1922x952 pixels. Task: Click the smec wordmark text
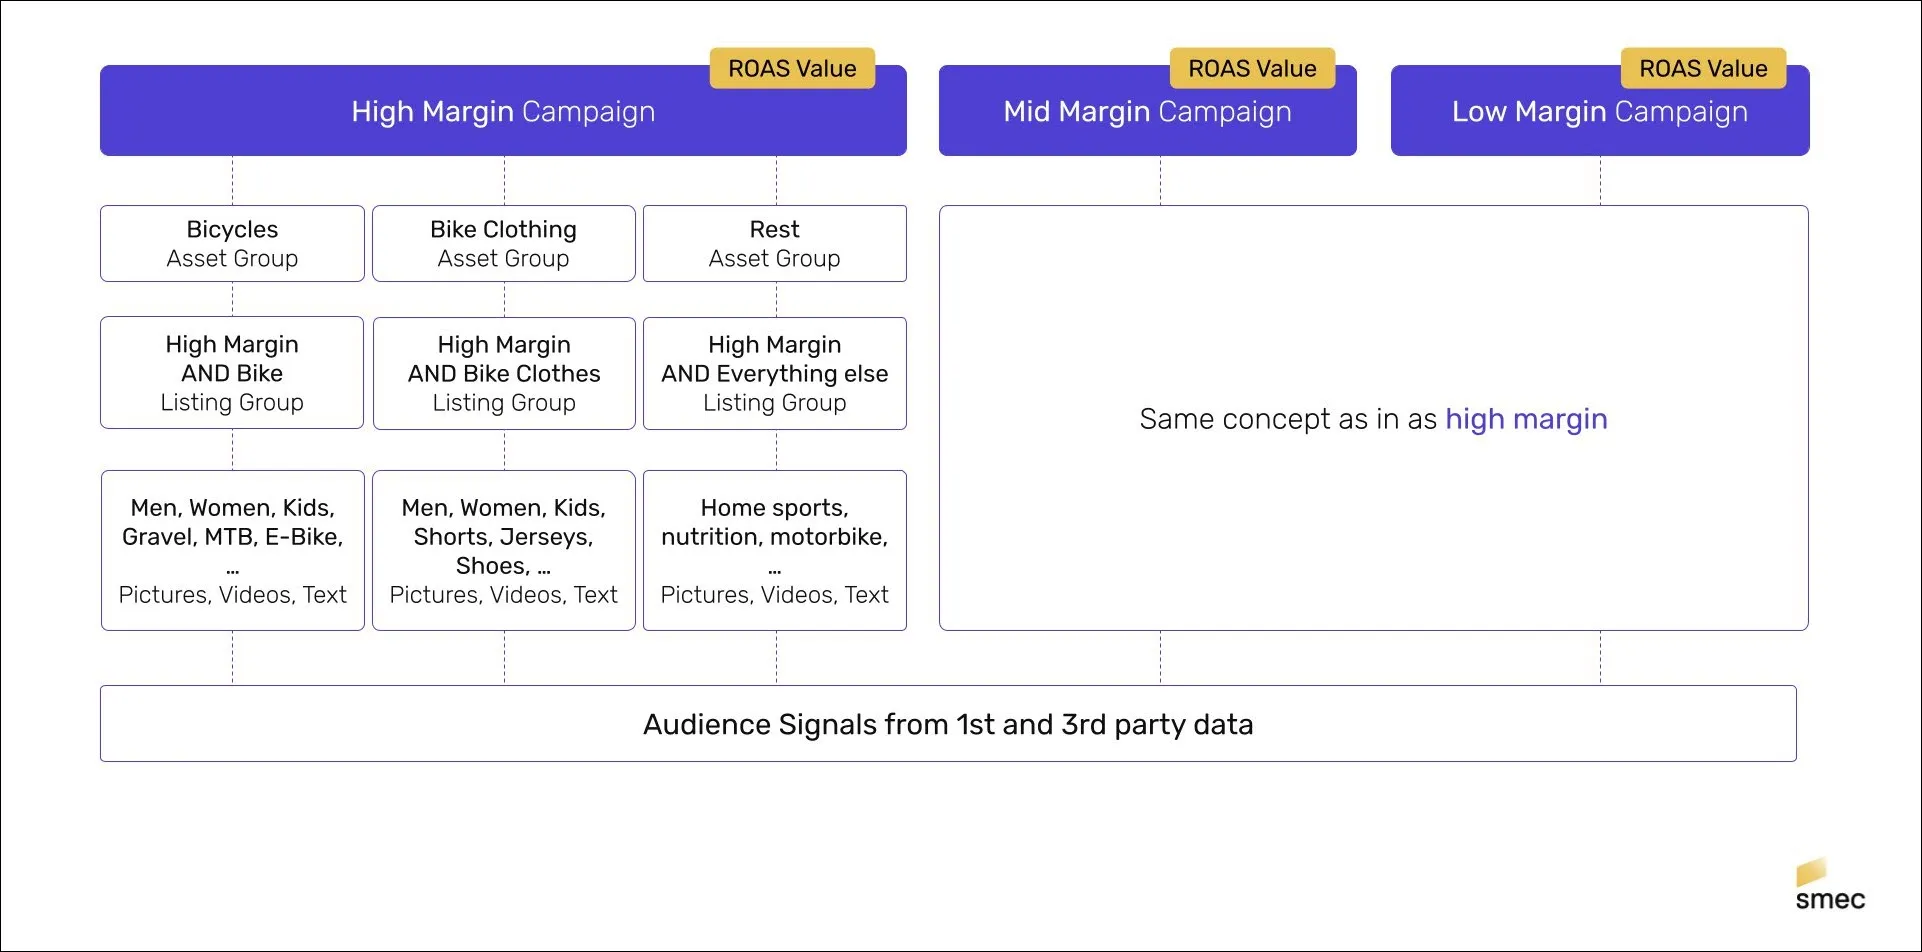(1830, 899)
